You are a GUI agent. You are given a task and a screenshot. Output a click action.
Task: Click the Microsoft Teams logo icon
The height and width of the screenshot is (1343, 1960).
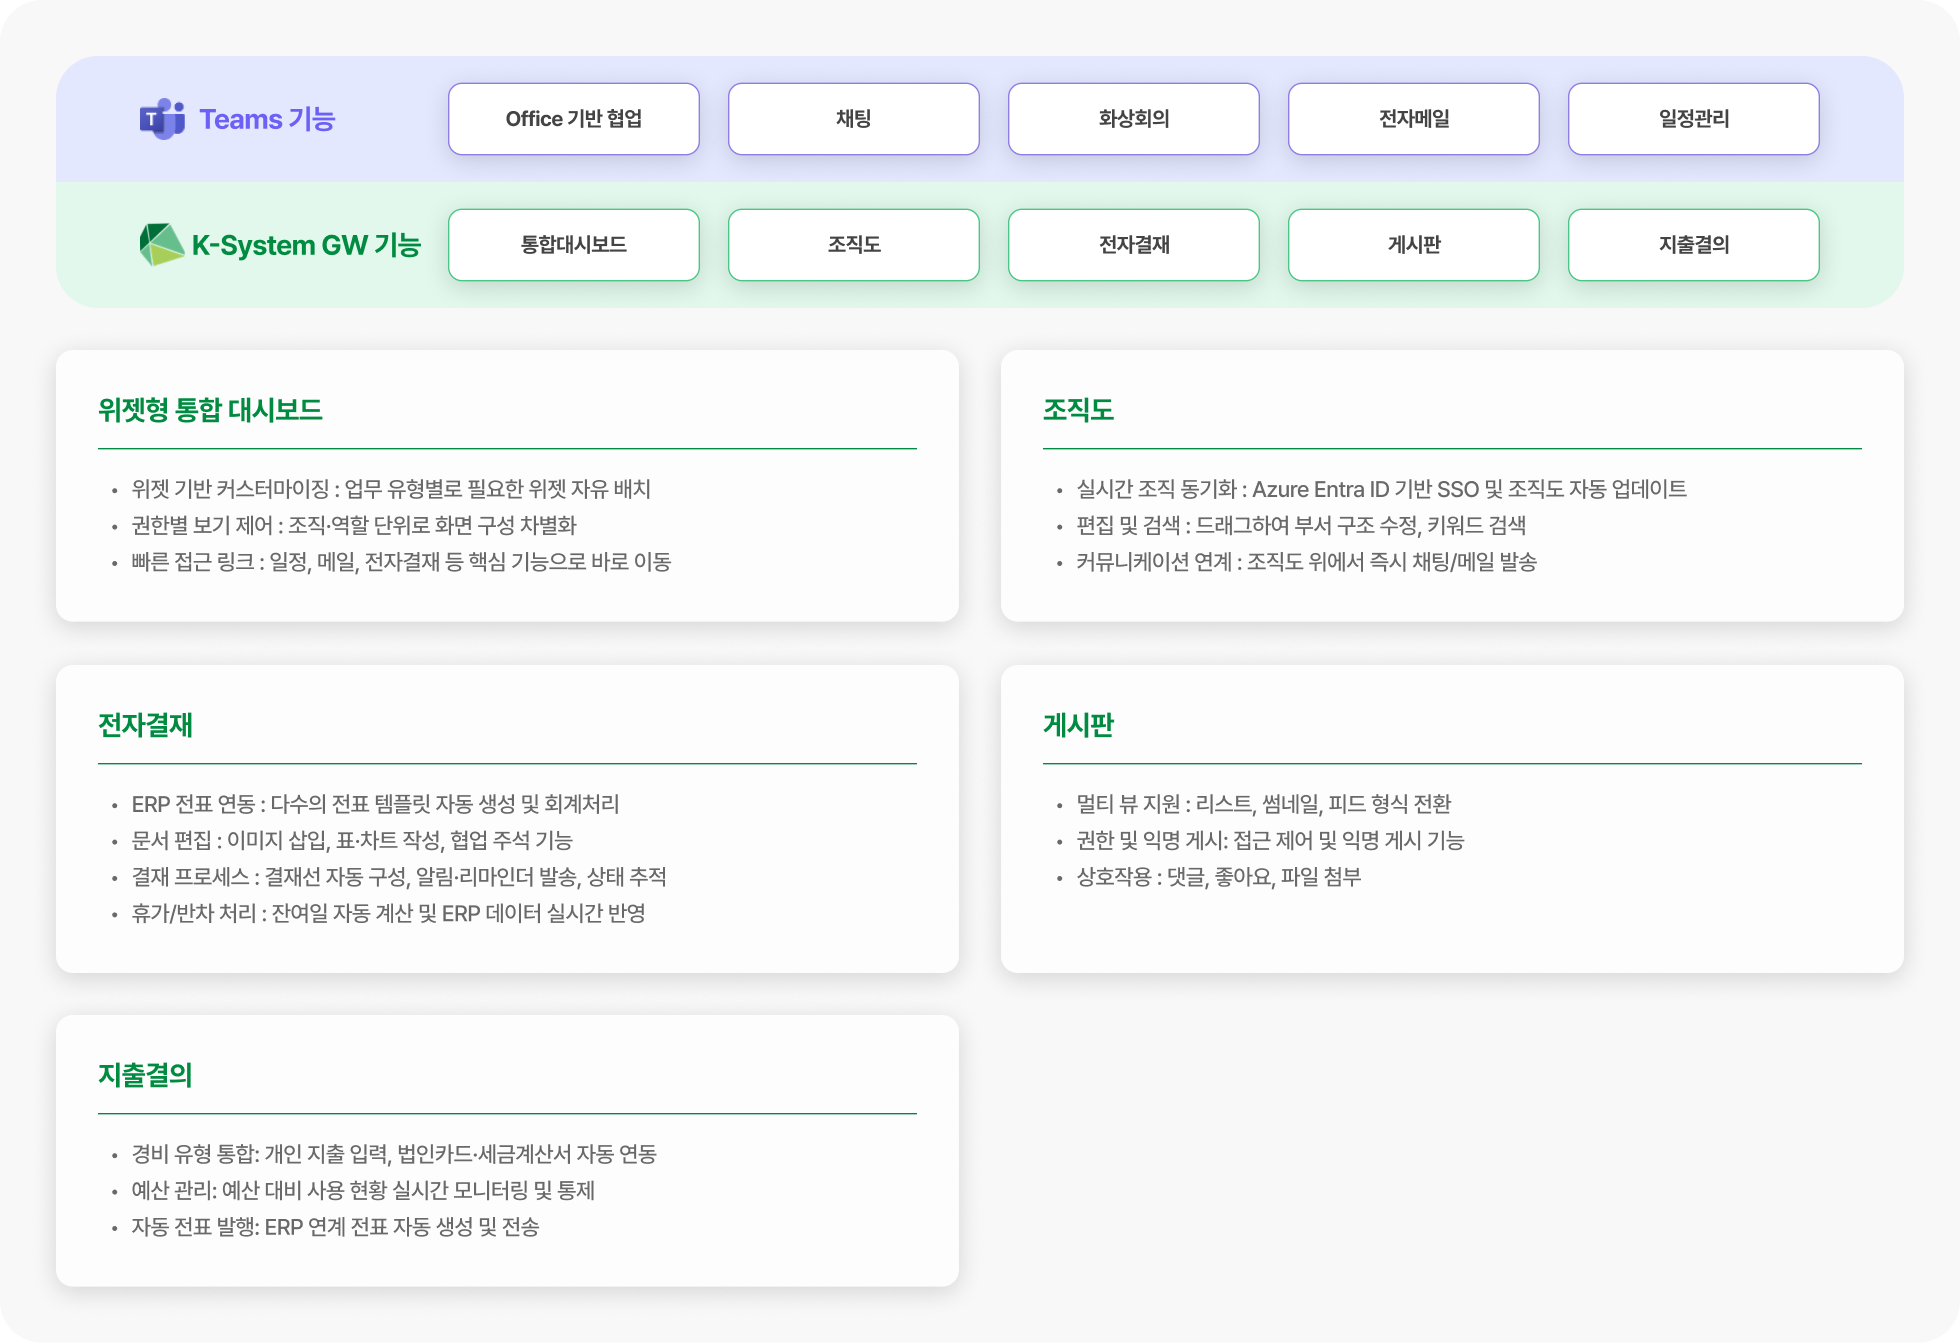coord(162,119)
